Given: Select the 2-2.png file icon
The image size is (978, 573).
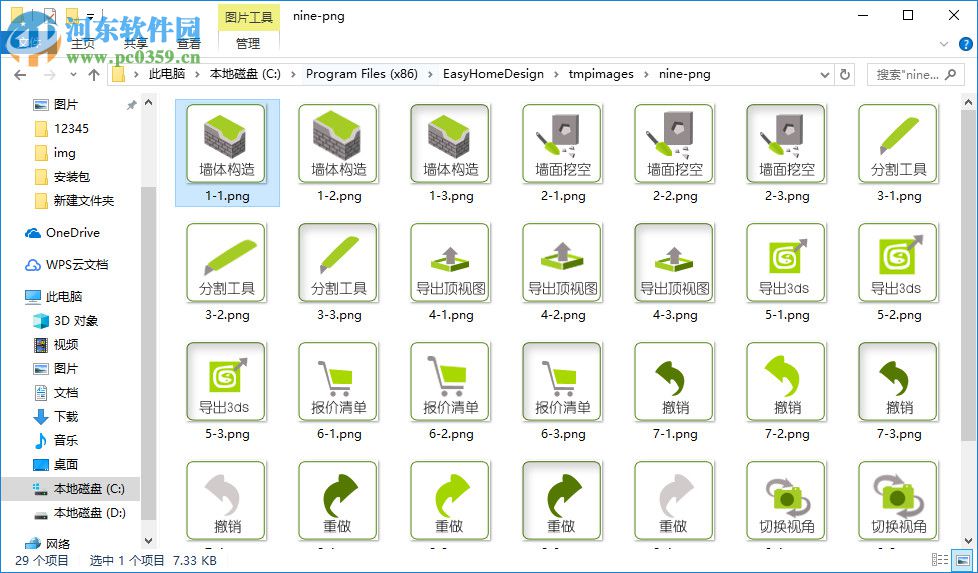Looking at the screenshot, I should (675, 143).
